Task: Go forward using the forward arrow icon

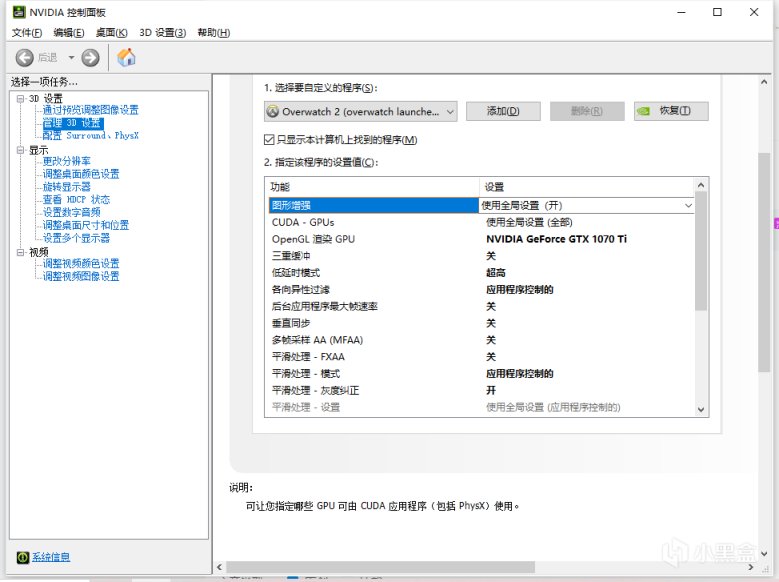Action: click(x=90, y=58)
